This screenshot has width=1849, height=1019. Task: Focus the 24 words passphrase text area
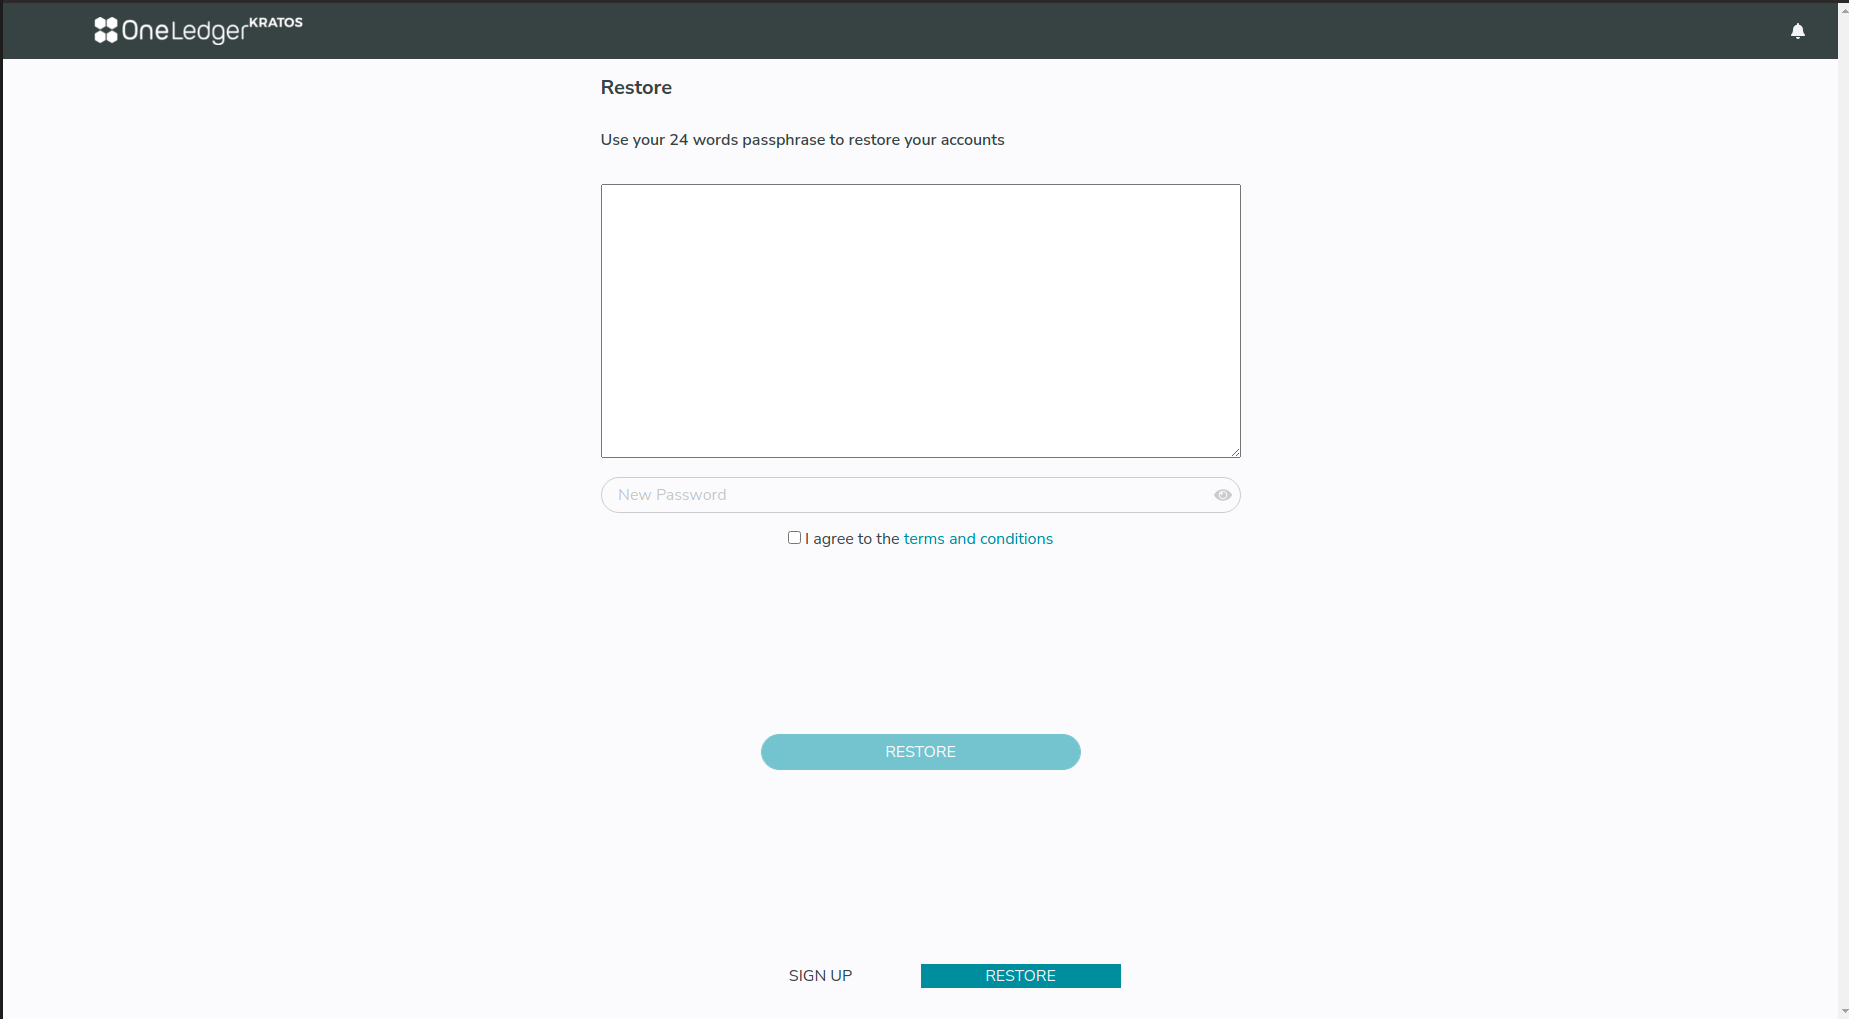click(x=920, y=320)
